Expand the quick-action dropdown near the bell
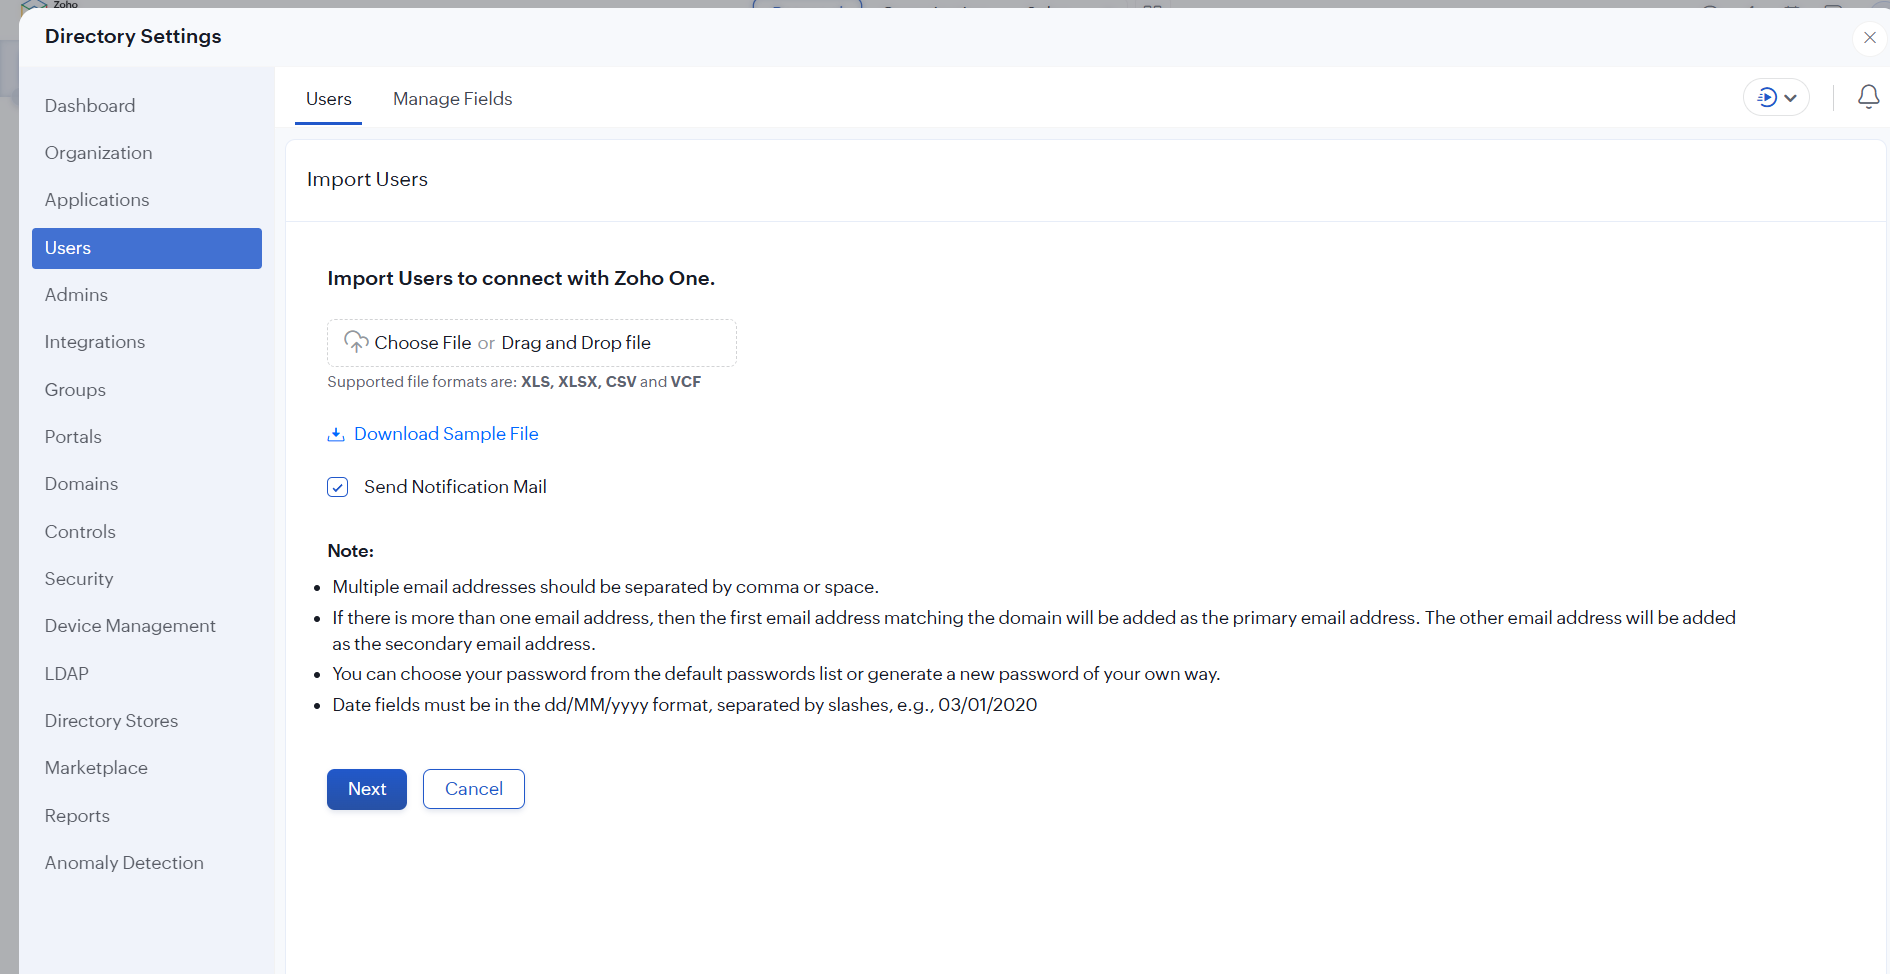 tap(1776, 97)
